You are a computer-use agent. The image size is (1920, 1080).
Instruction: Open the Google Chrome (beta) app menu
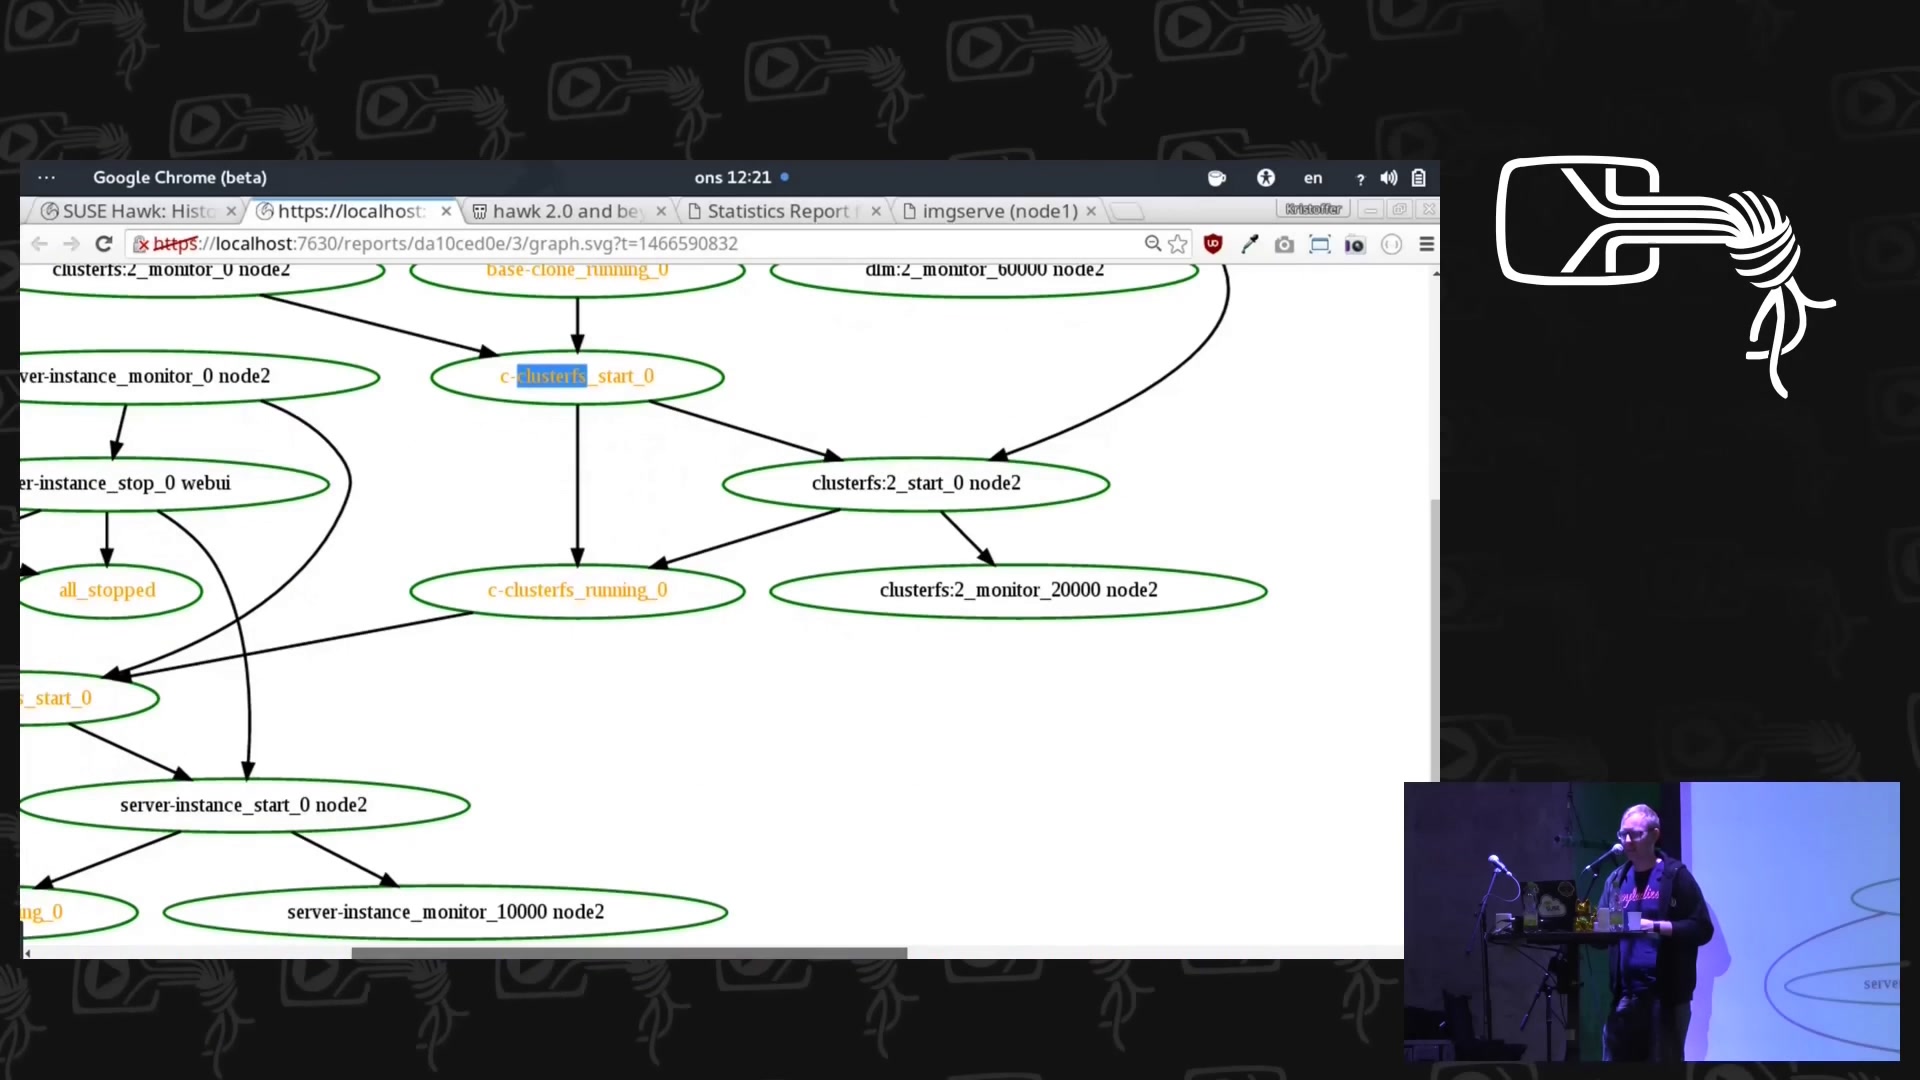point(180,177)
